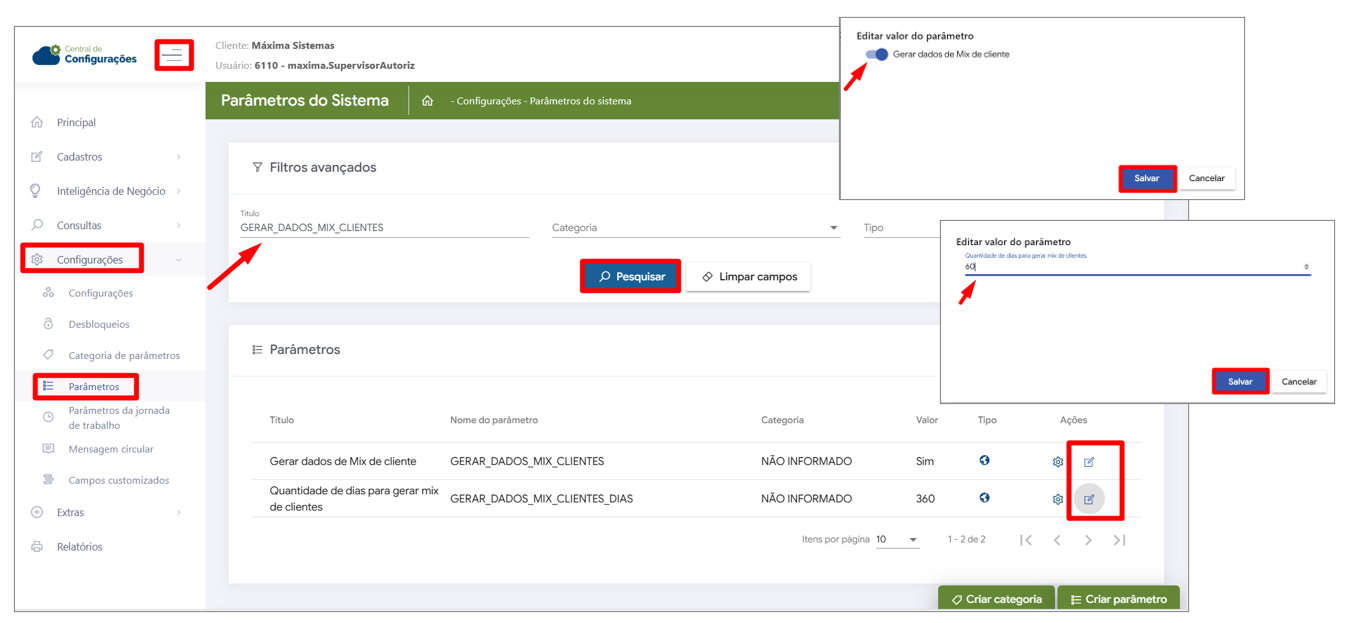
Task: Click the hamburger menu icon
Action: click(174, 55)
